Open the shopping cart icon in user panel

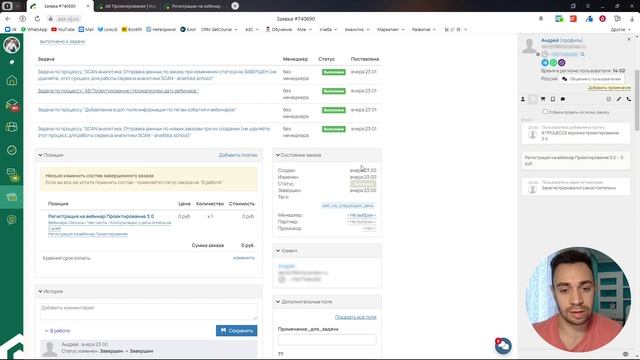pyautogui.click(x=543, y=99)
